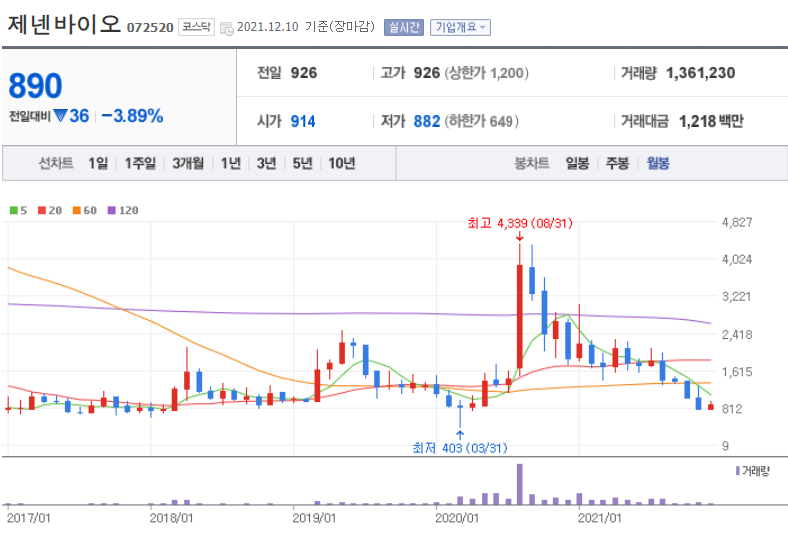
Task: Select the 3년 line chart tab
Action: [266, 163]
